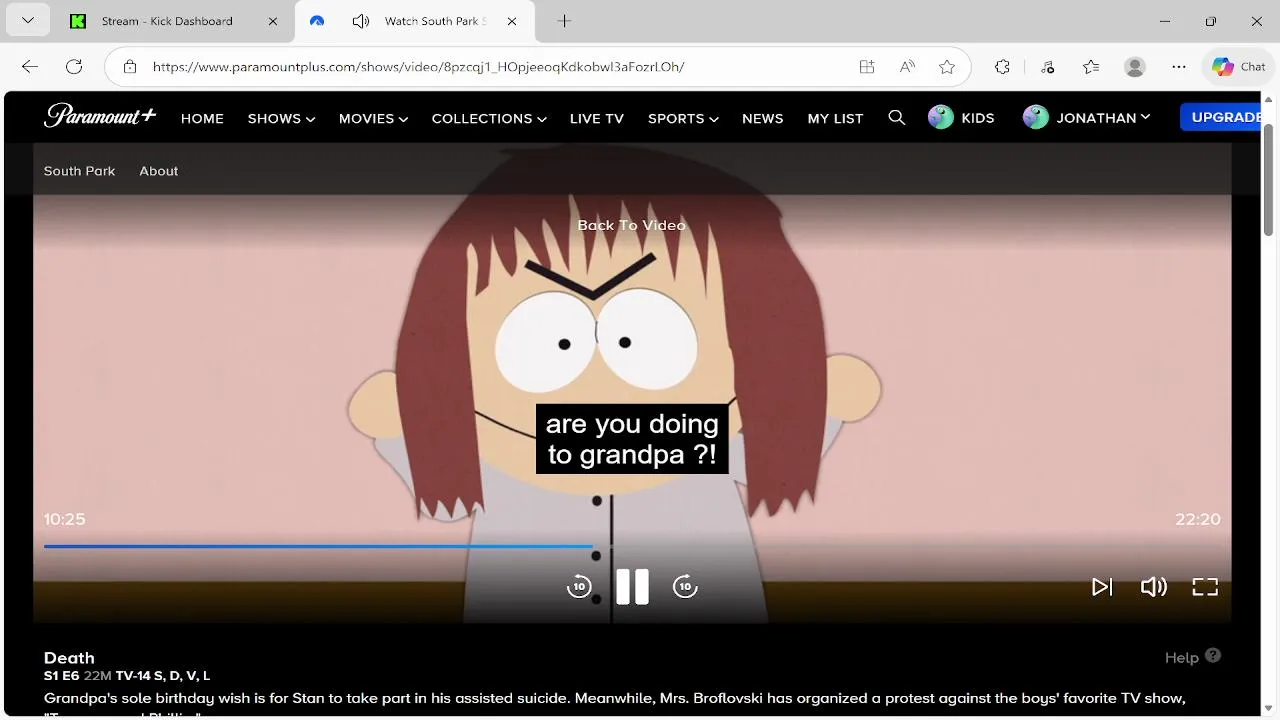Expand the Sports menu
1280x720 pixels.
[683, 118]
